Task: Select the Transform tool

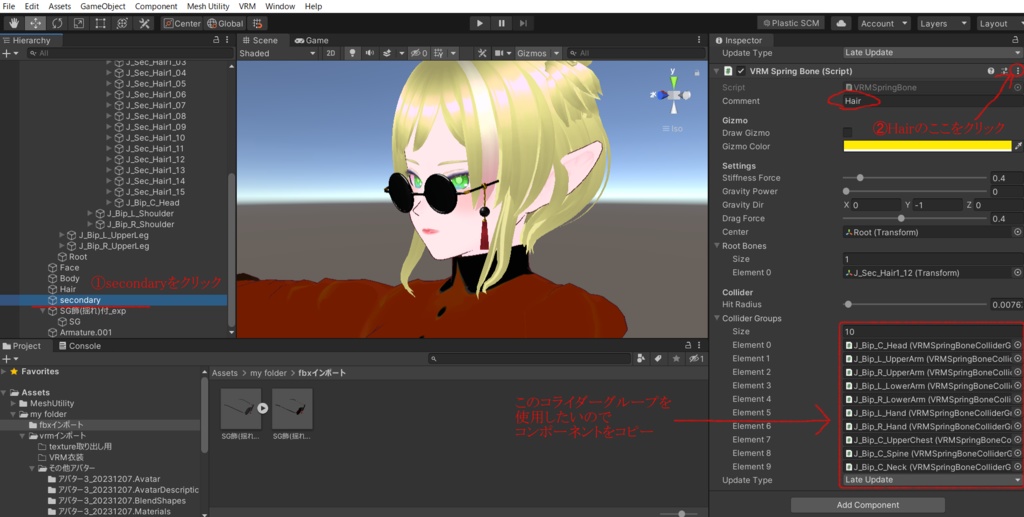Action: [121, 23]
